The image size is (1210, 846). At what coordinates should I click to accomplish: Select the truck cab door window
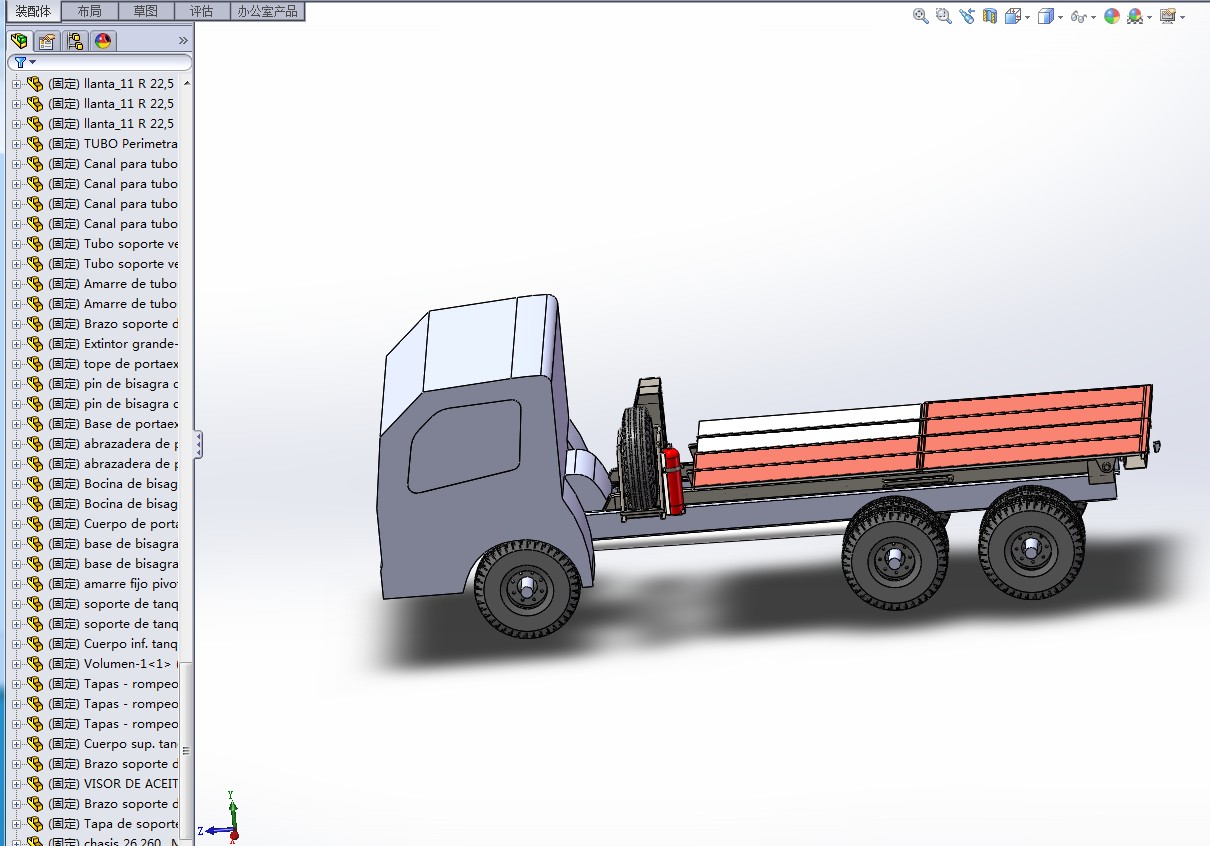[465, 444]
